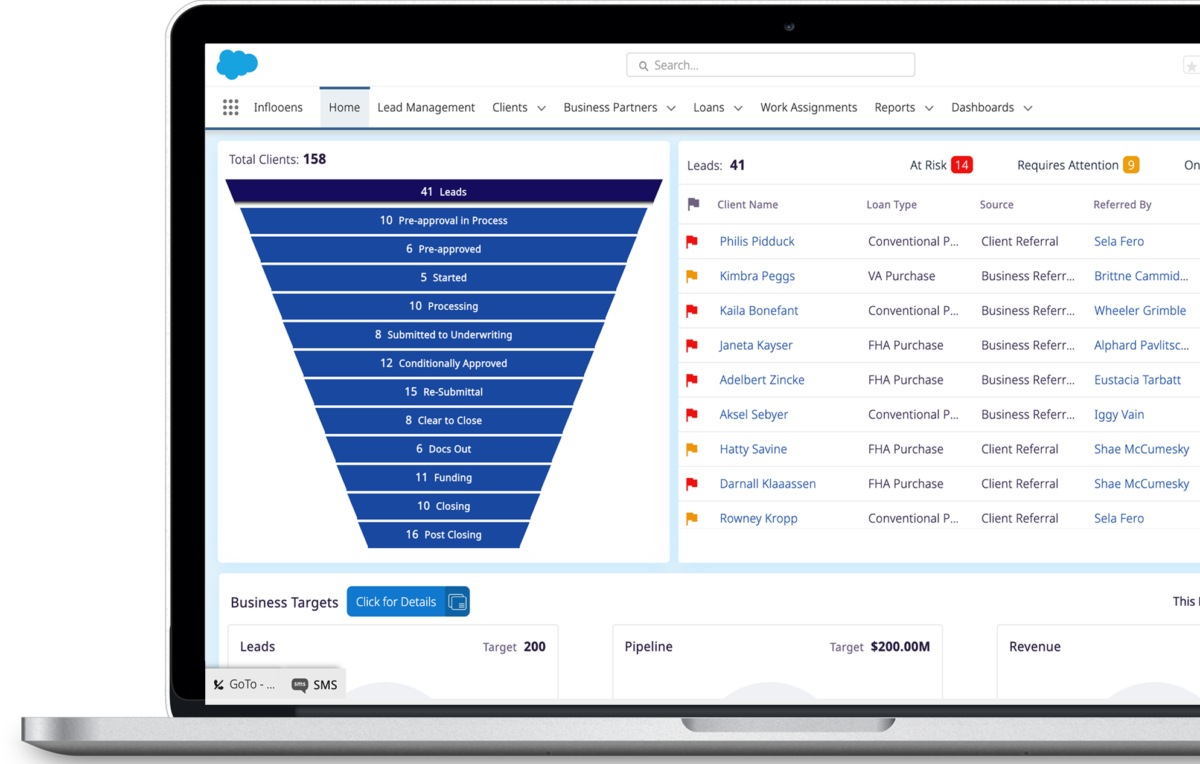Select the flag icon column header
Viewport: 1200px width, 764px height.
click(x=692, y=204)
